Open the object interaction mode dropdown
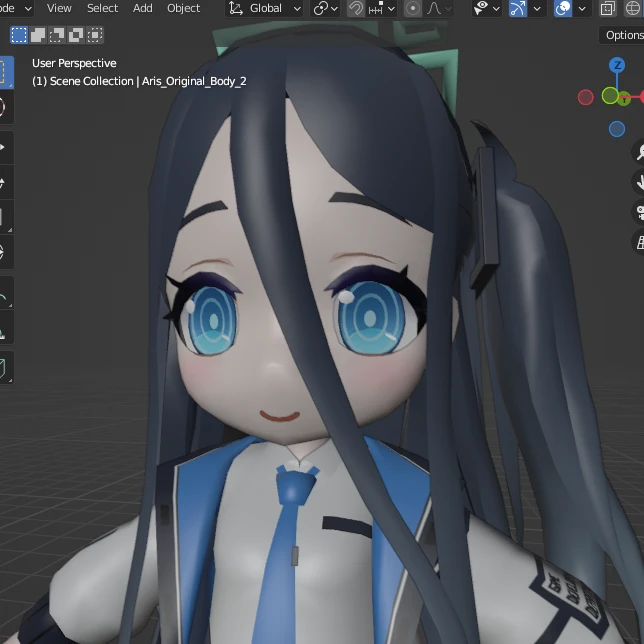 [x=16, y=8]
